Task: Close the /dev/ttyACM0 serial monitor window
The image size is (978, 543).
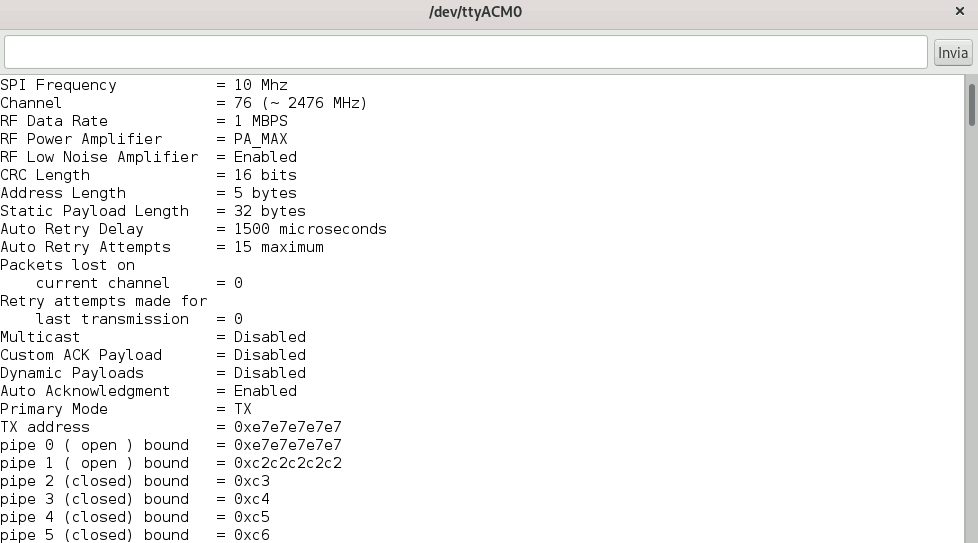Action: pos(959,12)
